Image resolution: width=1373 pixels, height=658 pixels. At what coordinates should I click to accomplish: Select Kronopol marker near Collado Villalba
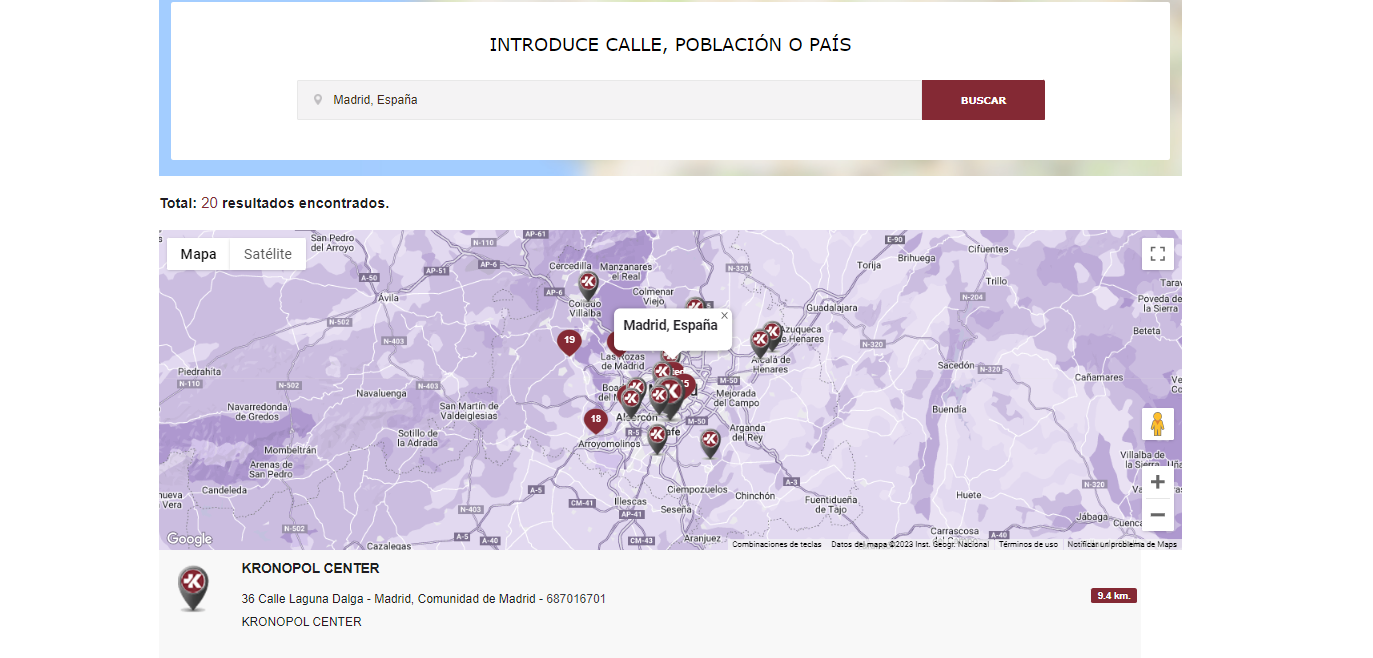tap(588, 285)
